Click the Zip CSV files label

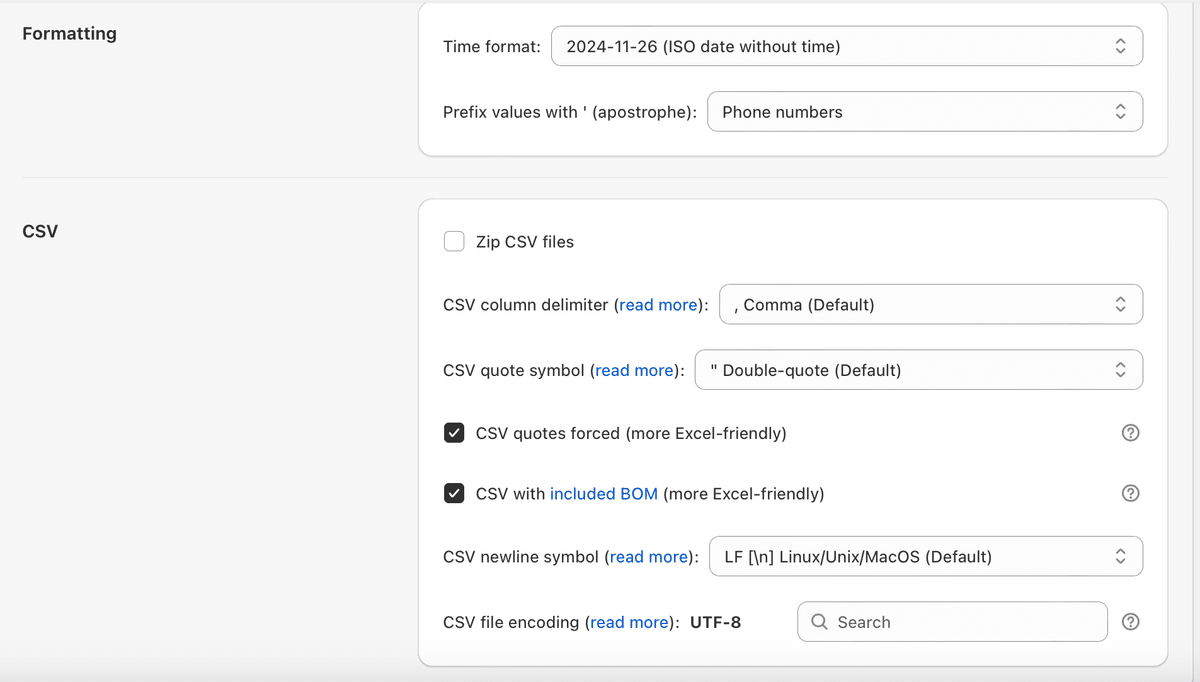point(525,242)
